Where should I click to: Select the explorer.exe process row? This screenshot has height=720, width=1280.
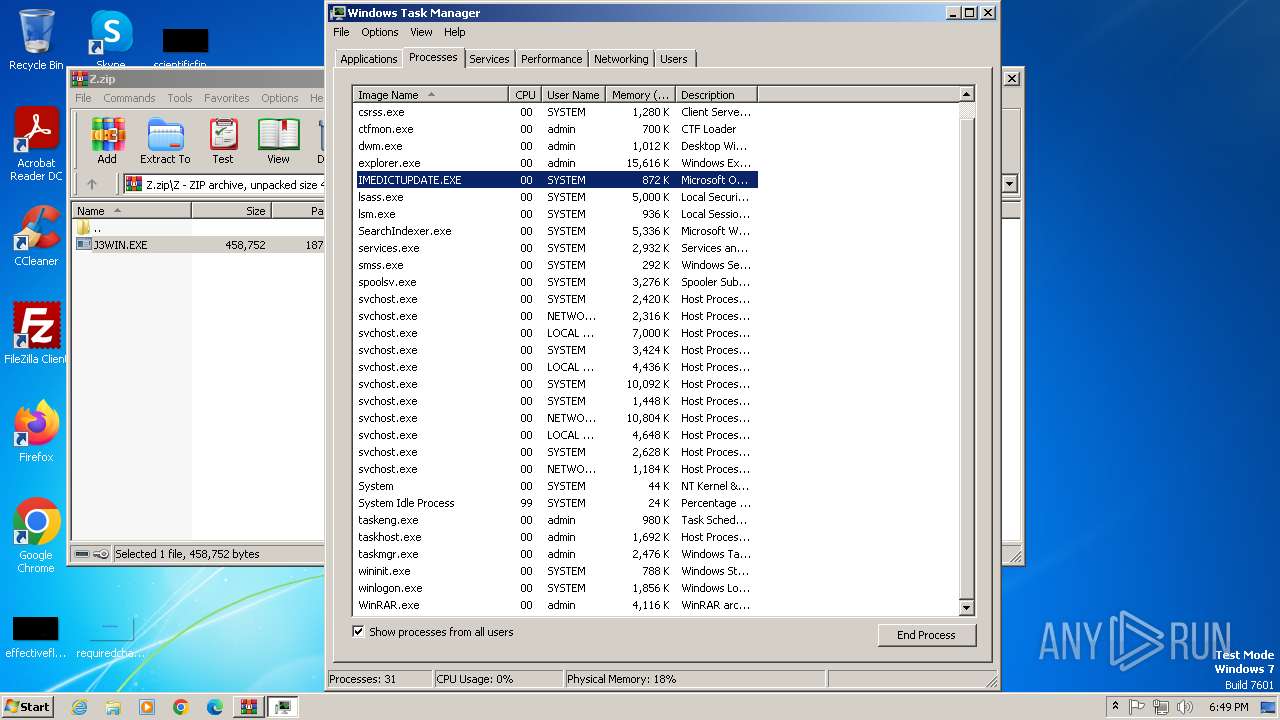pyautogui.click(x=556, y=163)
